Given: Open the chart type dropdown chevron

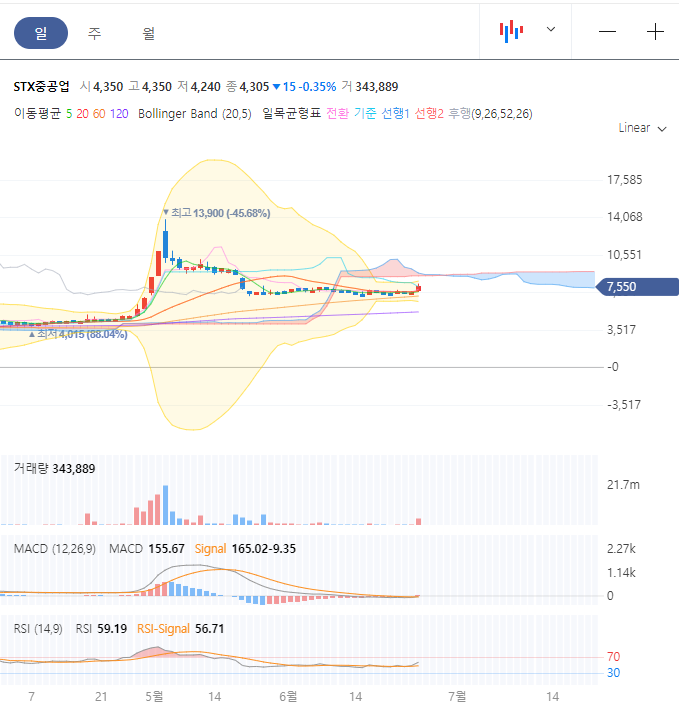Looking at the screenshot, I should pyautogui.click(x=551, y=29).
